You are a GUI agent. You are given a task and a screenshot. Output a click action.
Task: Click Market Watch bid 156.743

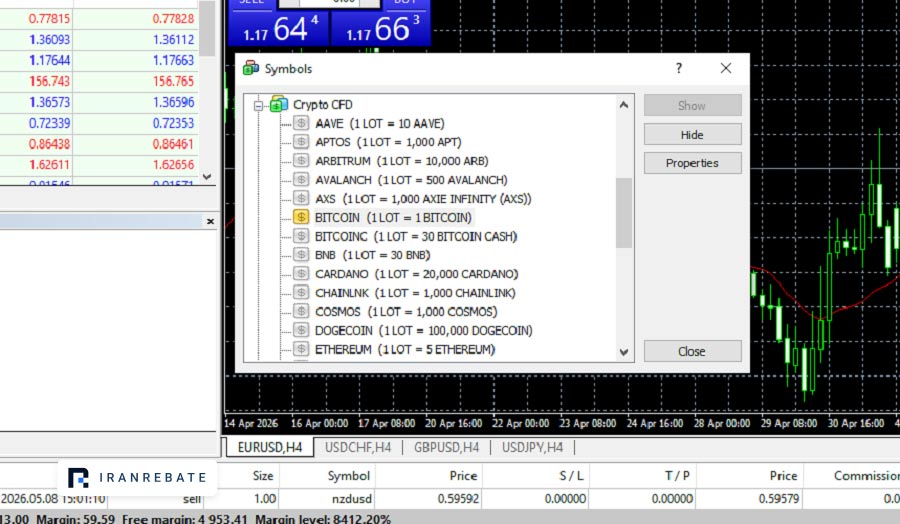pos(49,81)
